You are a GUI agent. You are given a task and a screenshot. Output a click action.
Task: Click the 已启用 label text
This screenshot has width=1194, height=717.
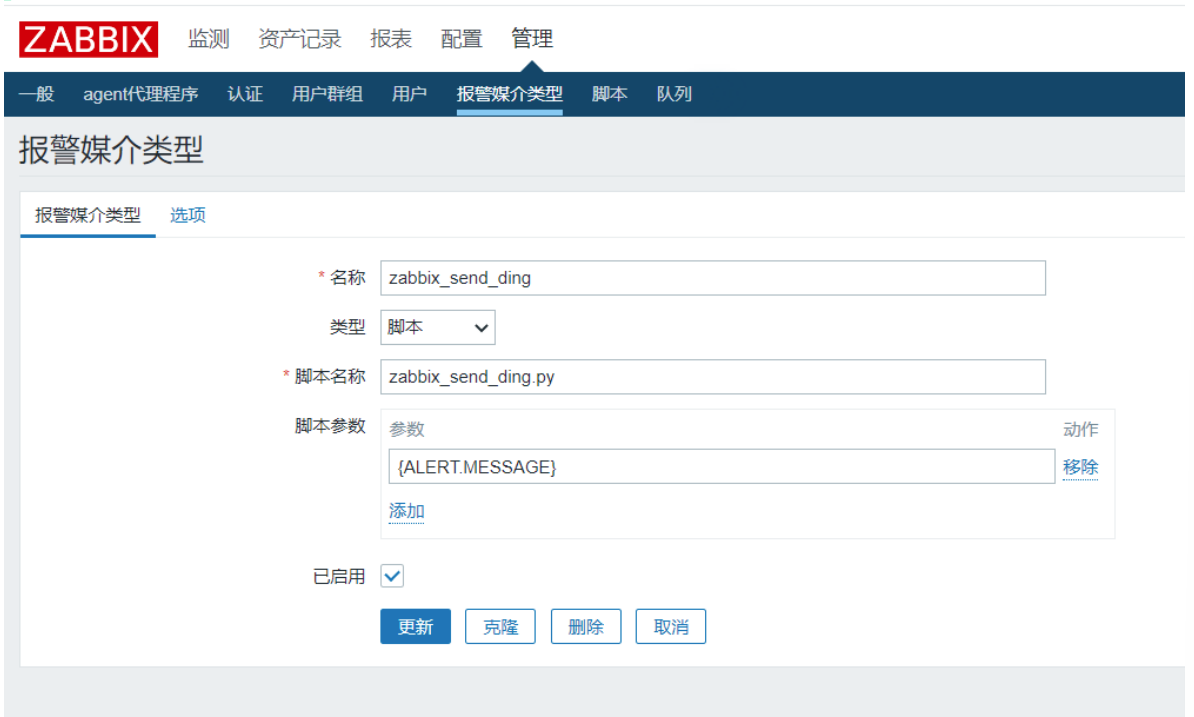click(x=339, y=577)
